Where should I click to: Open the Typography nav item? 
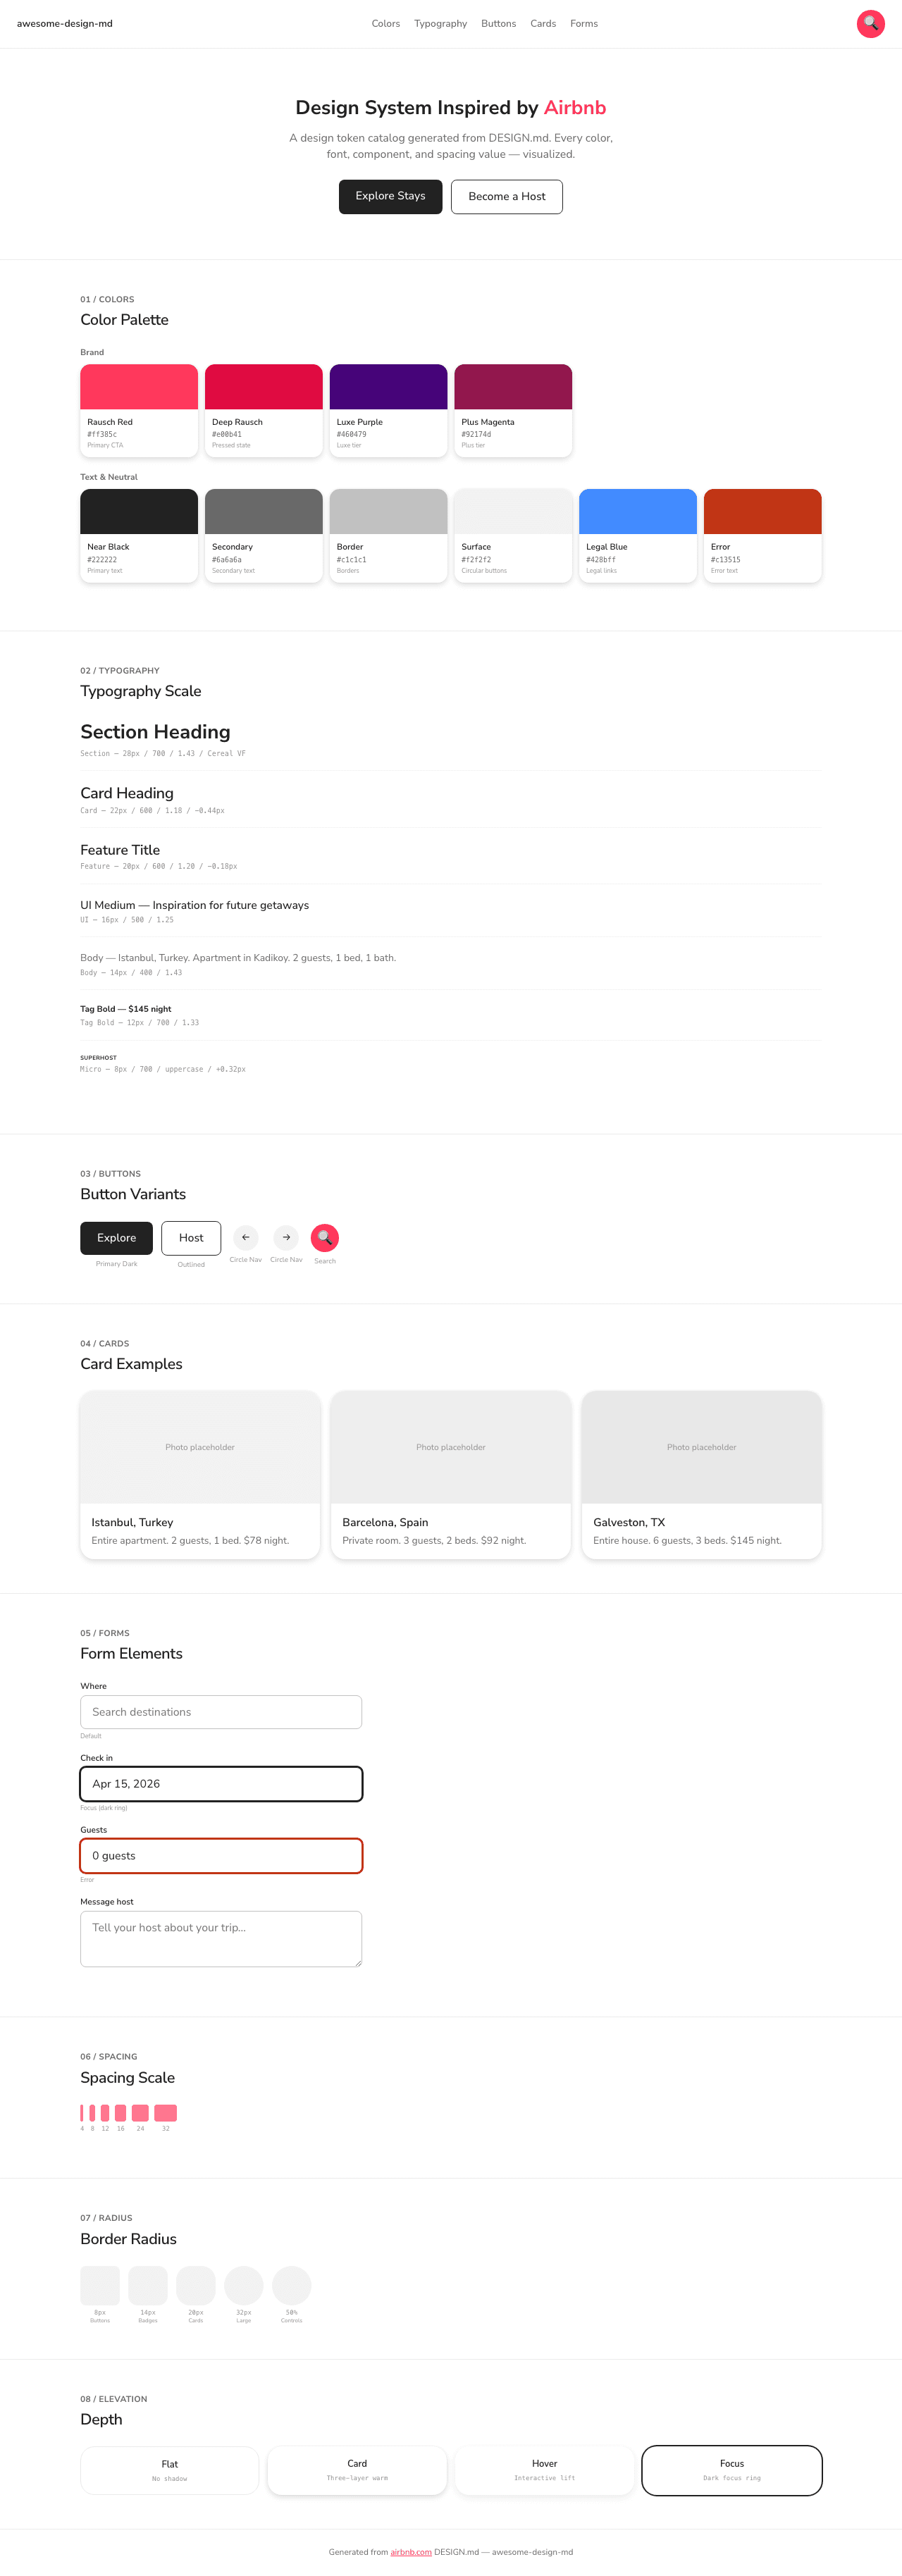(x=440, y=24)
